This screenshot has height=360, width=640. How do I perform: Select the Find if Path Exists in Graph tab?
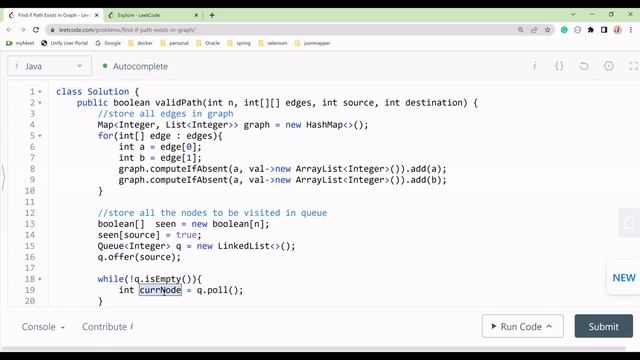53,15
